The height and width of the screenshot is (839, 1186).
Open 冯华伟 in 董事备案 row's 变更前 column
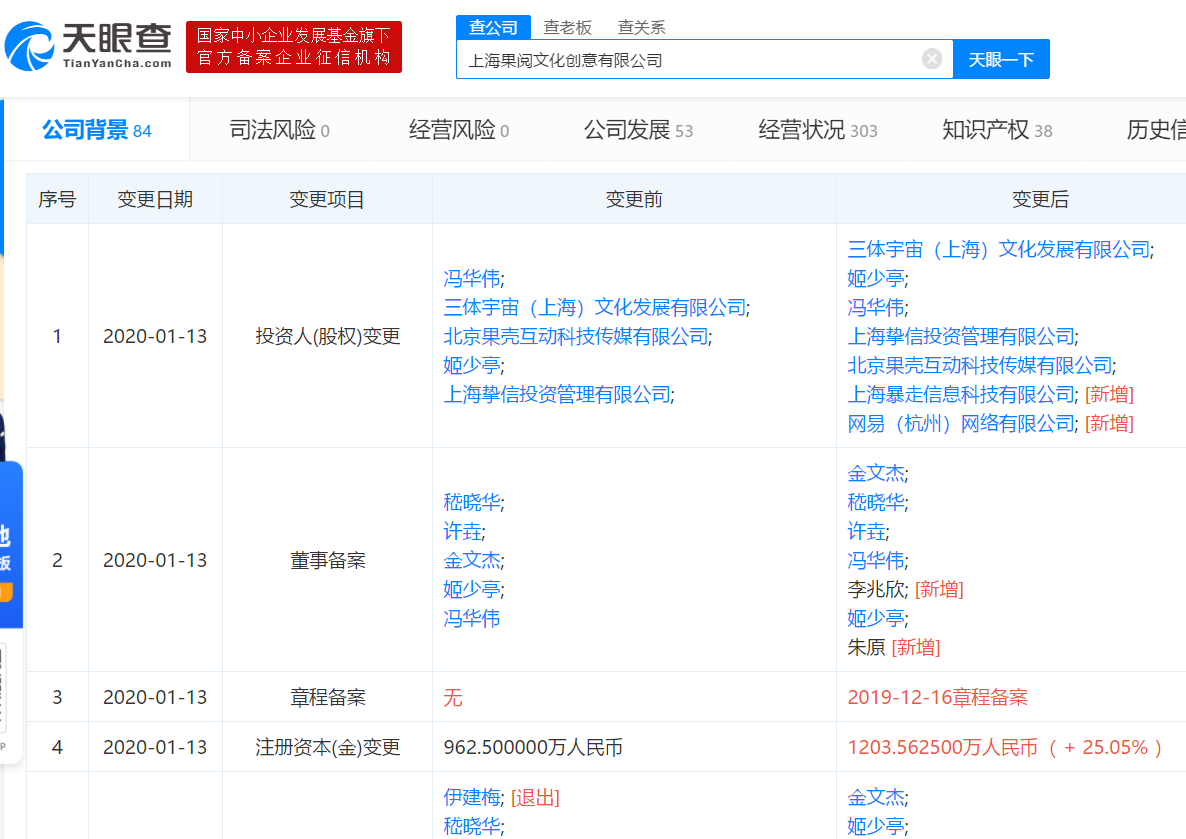[472, 618]
